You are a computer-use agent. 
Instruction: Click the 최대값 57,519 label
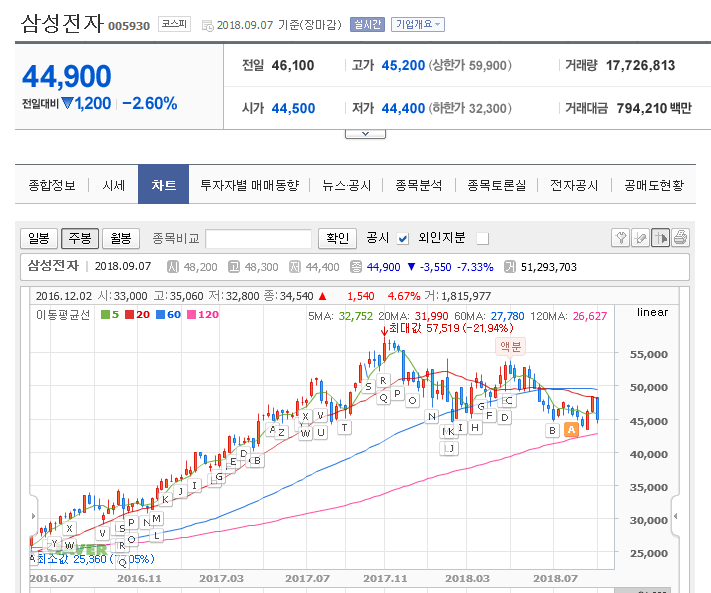click(451, 328)
